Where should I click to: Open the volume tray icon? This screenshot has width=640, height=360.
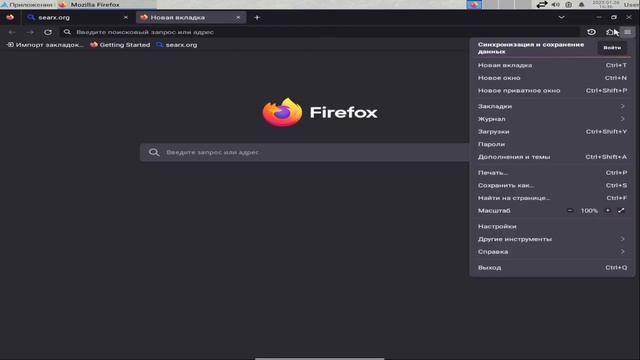pyautogui.click(x=556, y=5)
